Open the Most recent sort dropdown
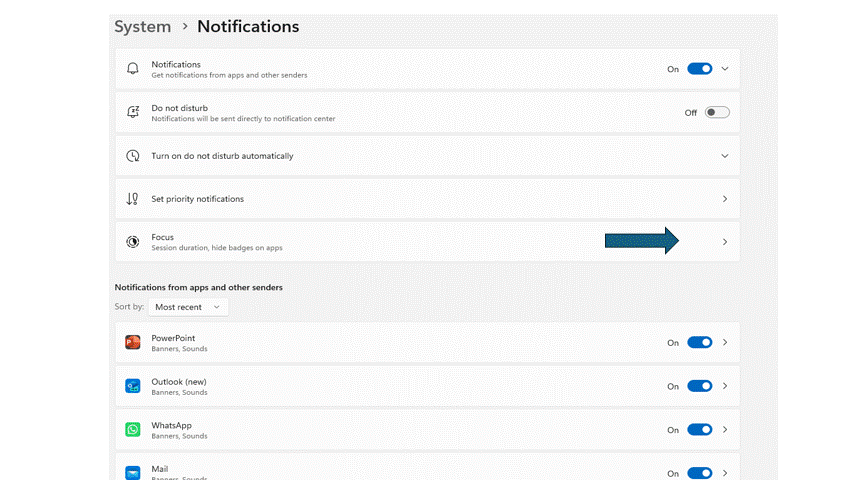This screenshot has height=480, width=853. pos(187,307)
